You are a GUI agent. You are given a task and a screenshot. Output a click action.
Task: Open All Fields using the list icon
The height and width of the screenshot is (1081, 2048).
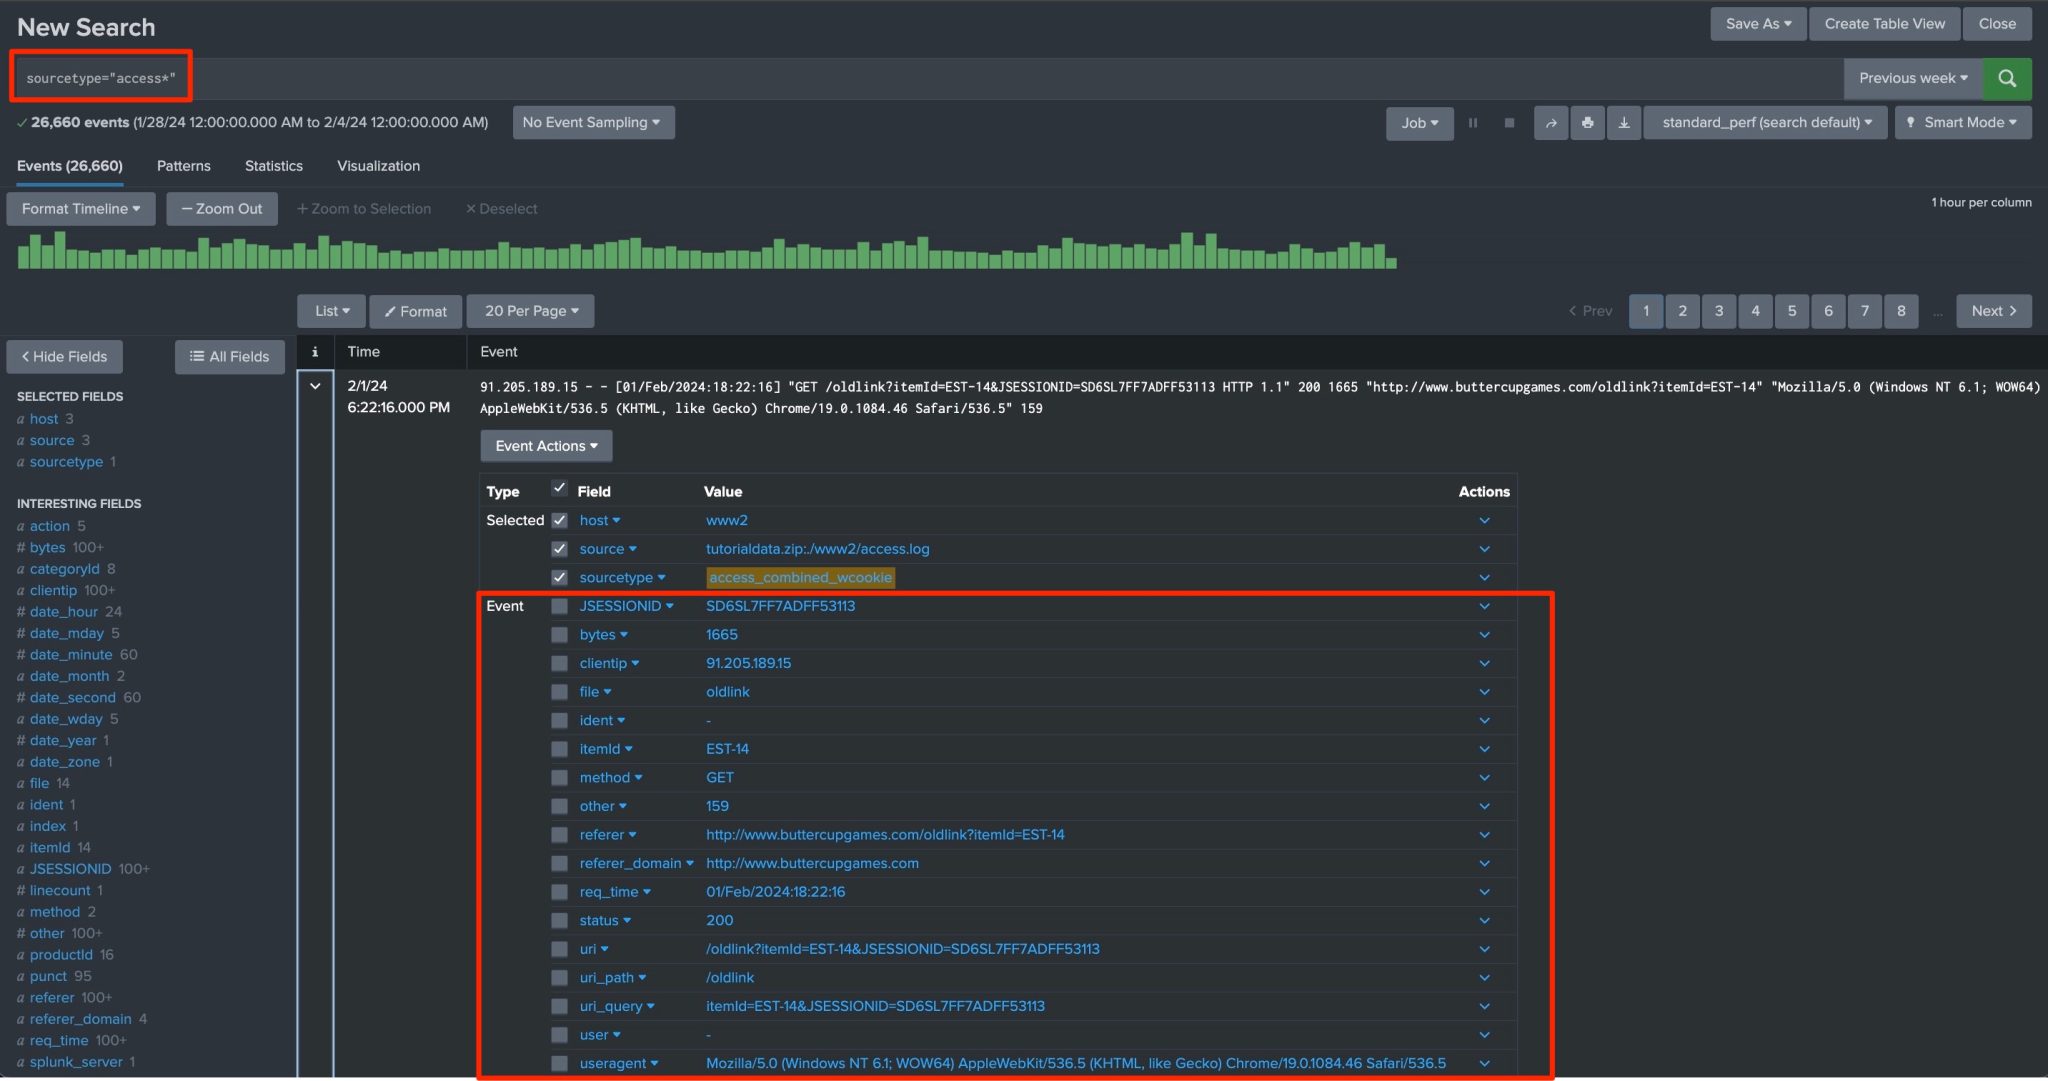pyautogui.click(x=229, y=356)
